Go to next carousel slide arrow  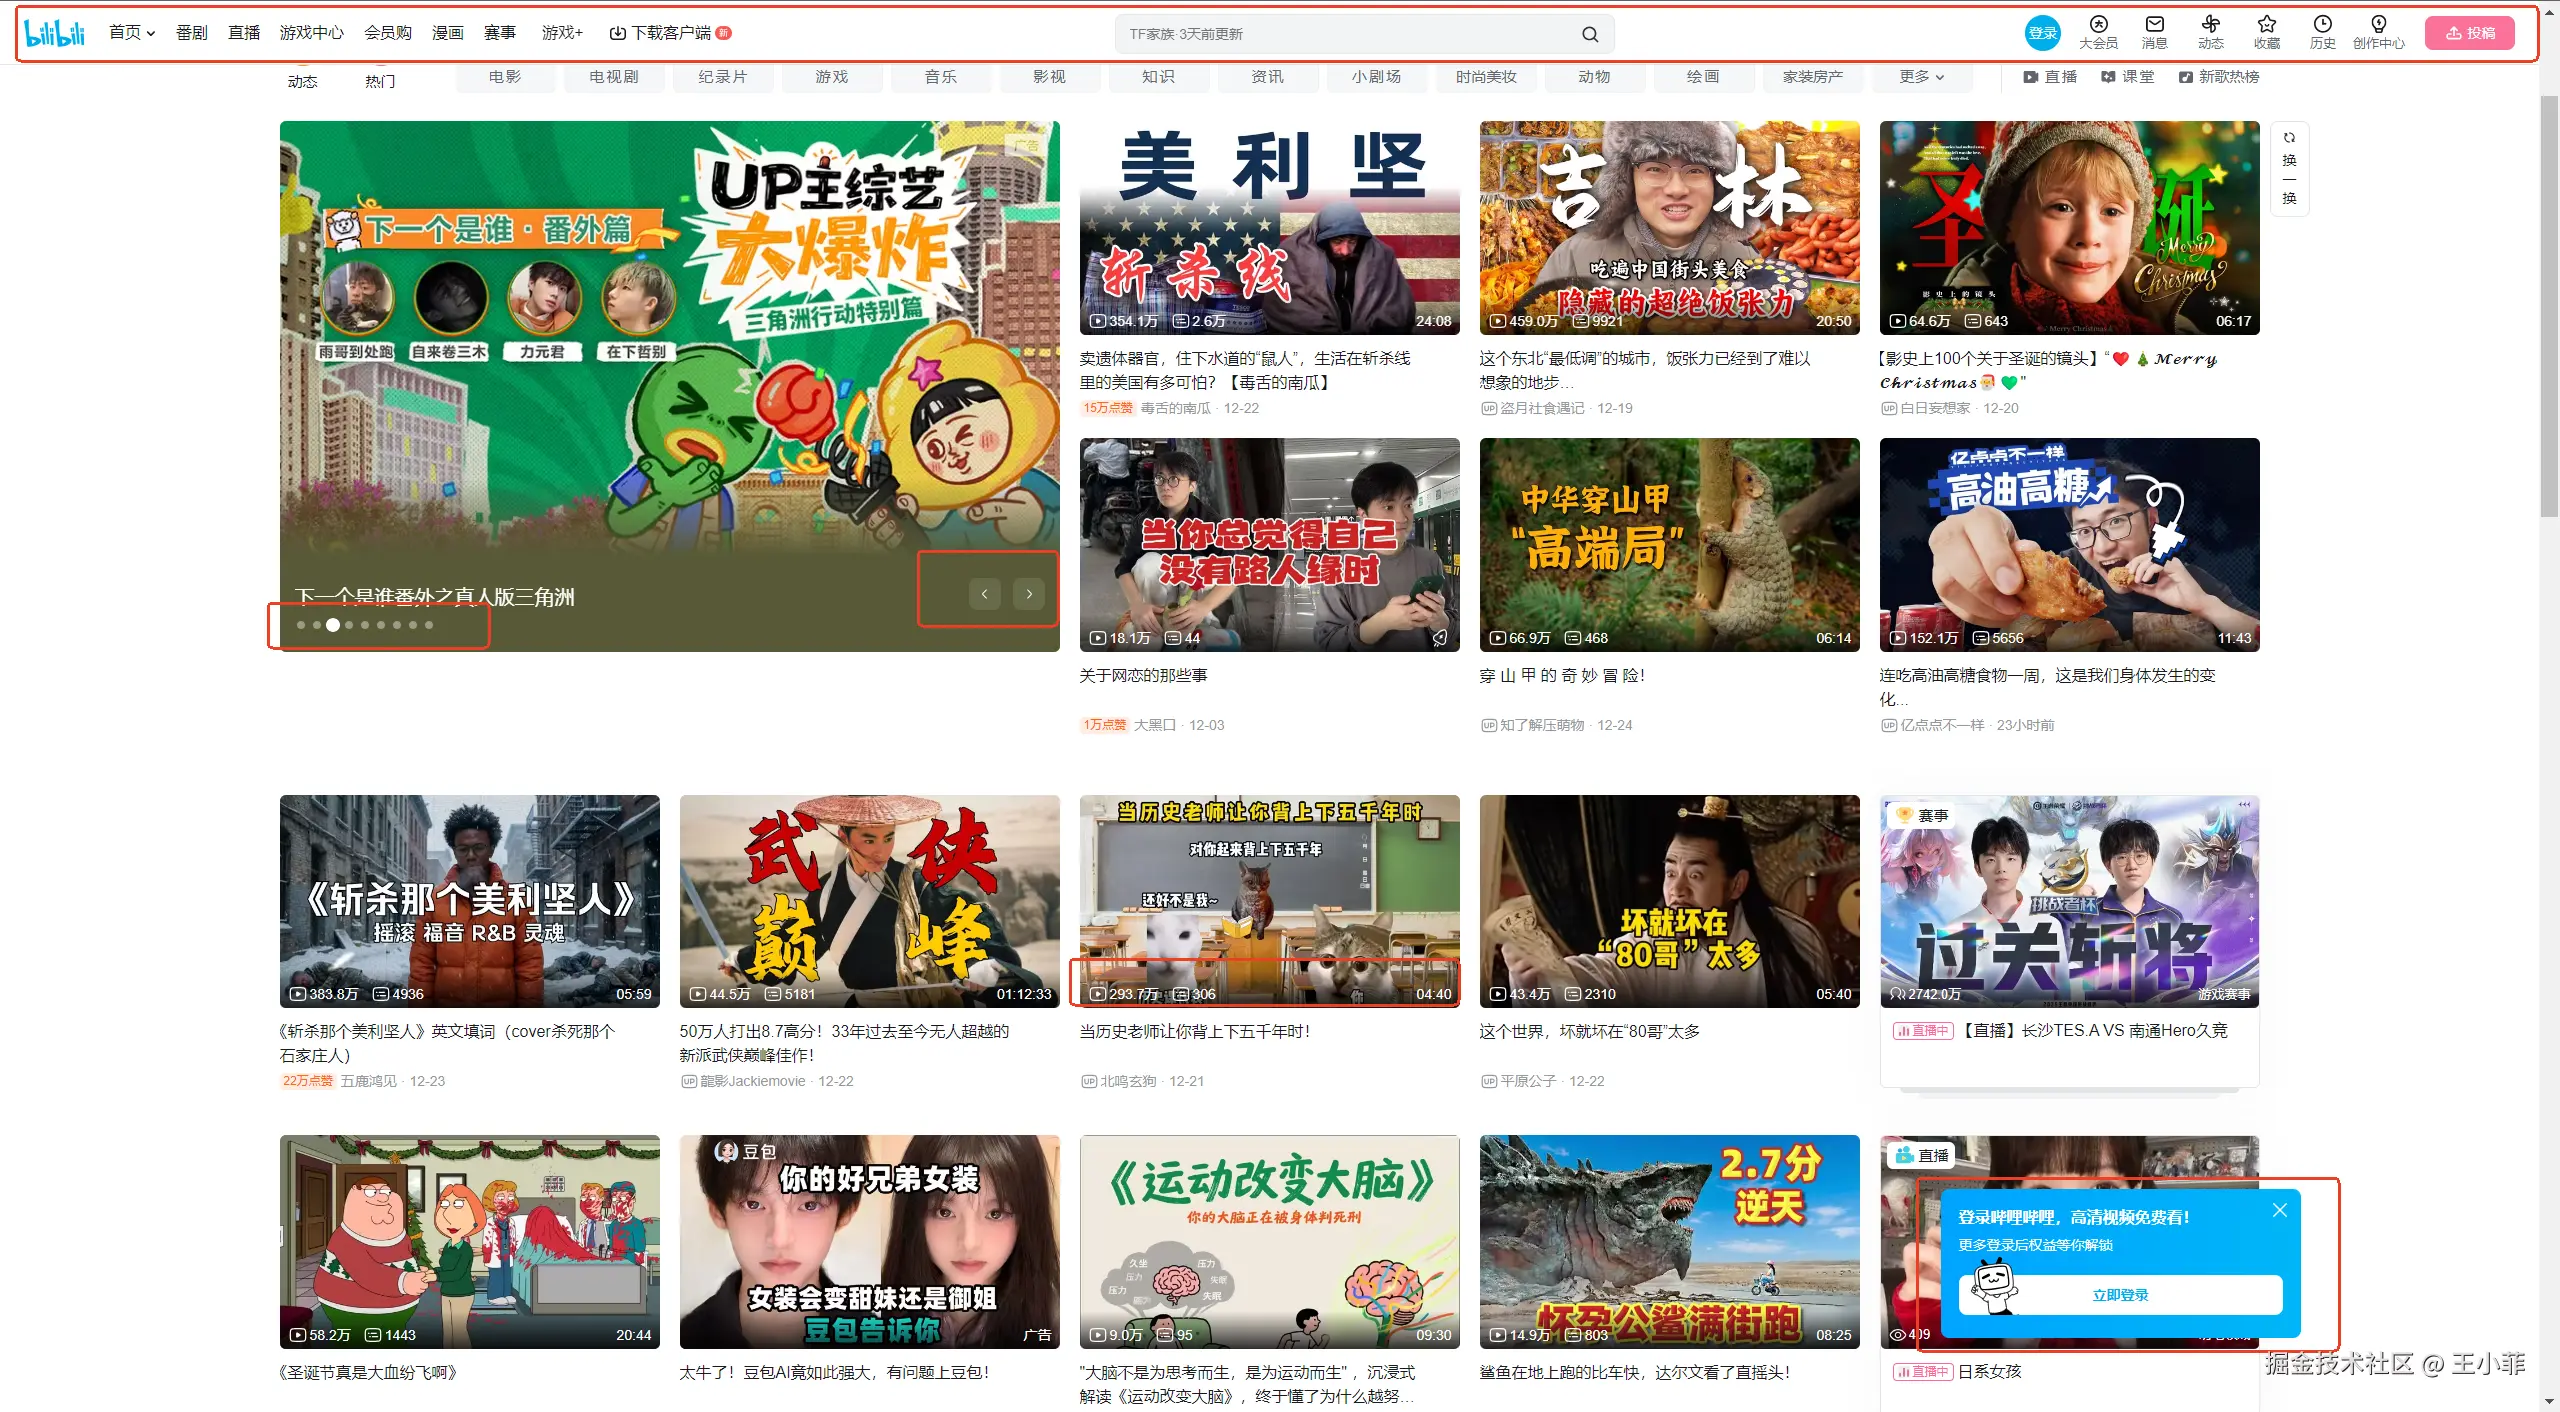click(1029, 594)
